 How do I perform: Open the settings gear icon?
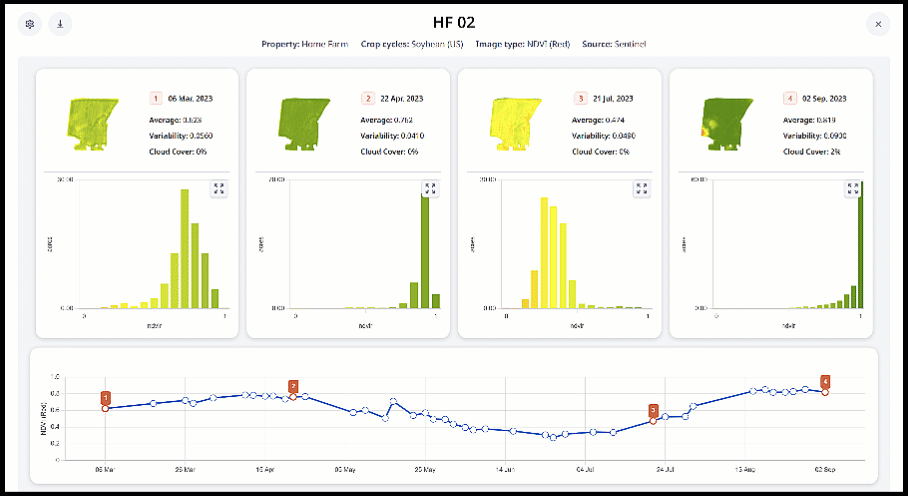pos(31,24)
